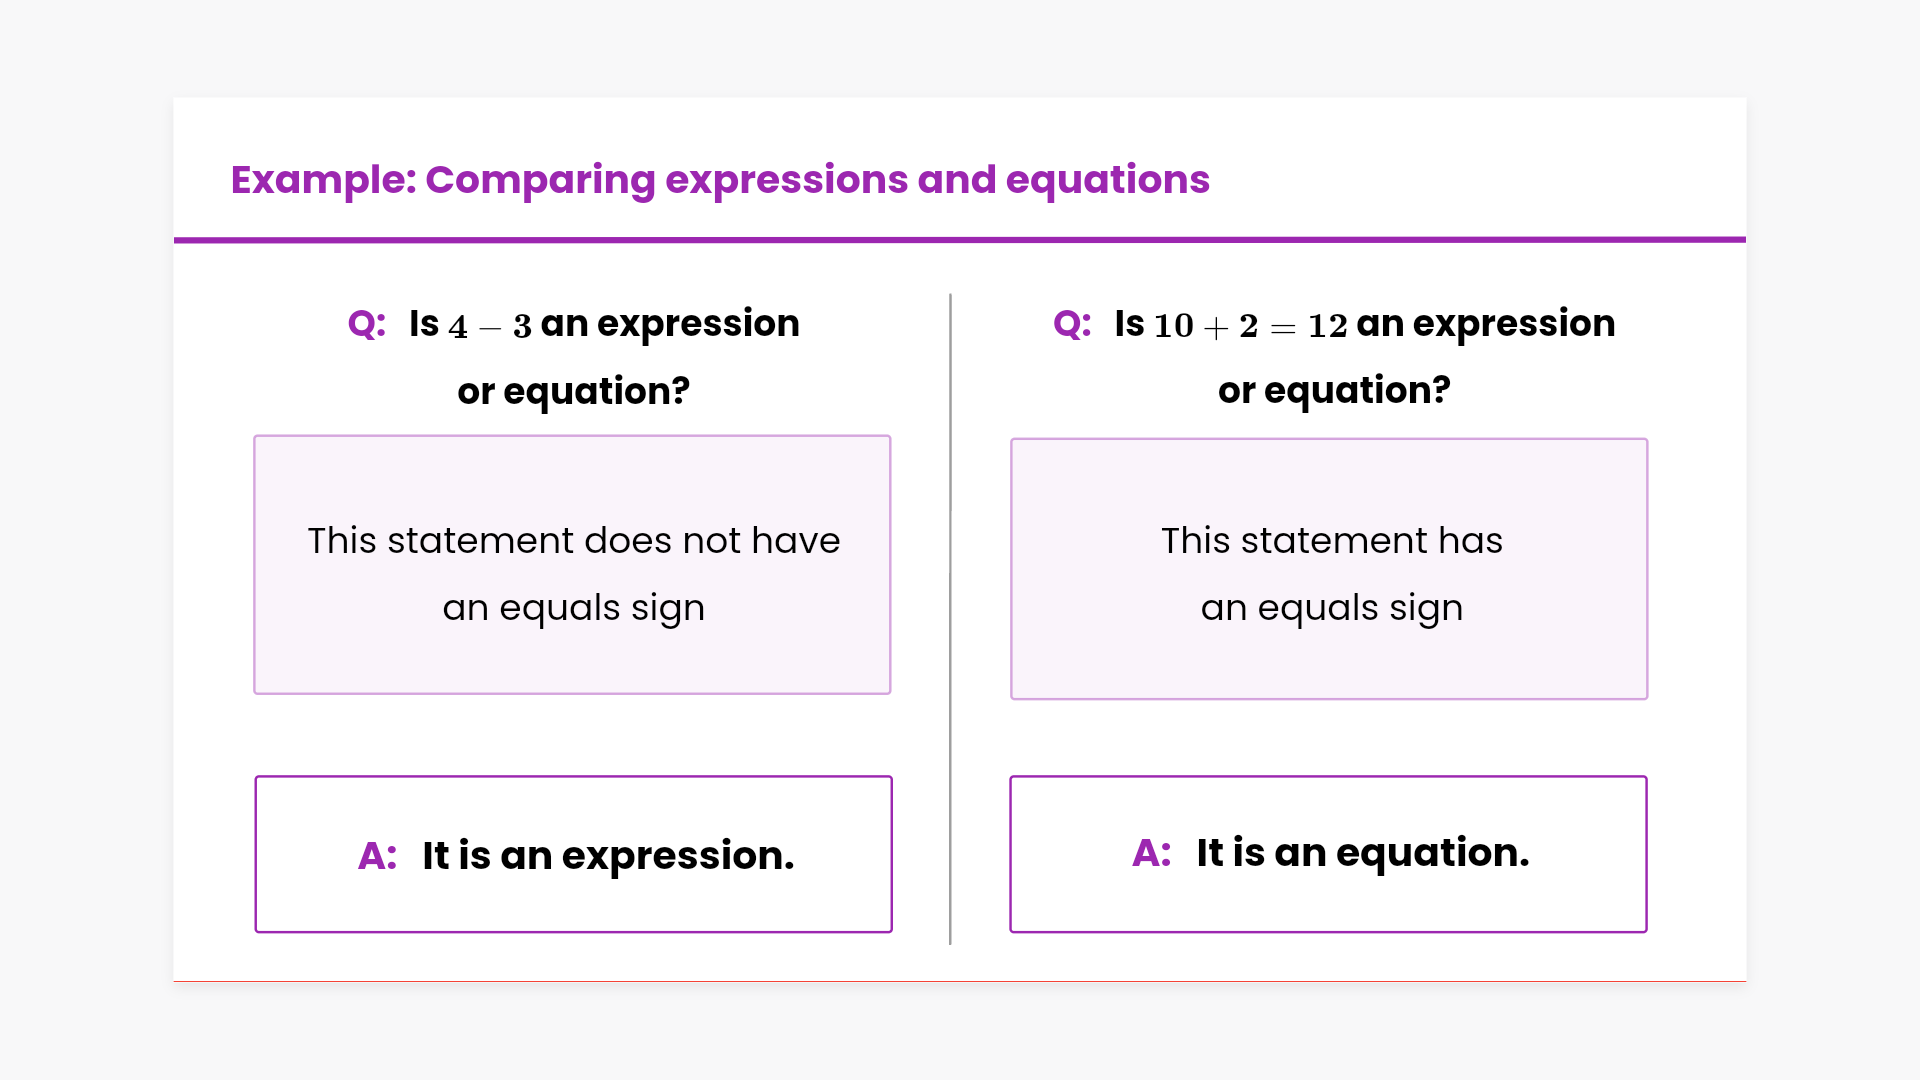1920x1080 pixels.
Task: Click "an equals sign" in the left explanation box
Action: tap(573, 608)
